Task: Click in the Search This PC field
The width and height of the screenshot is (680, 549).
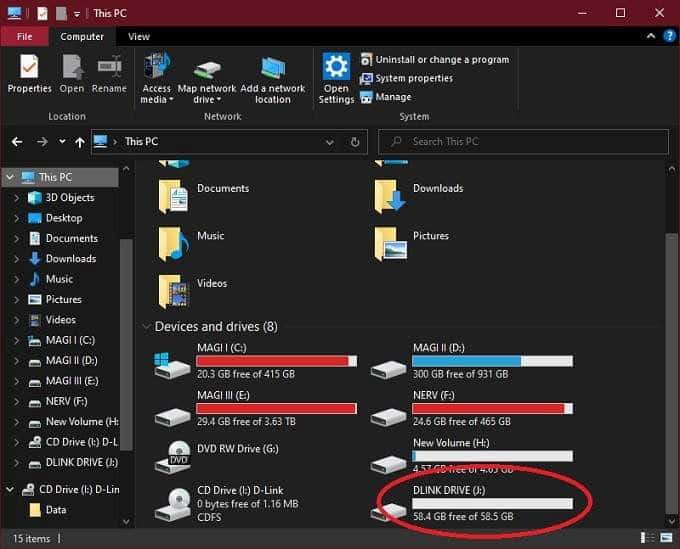Action: coord(523,142)
